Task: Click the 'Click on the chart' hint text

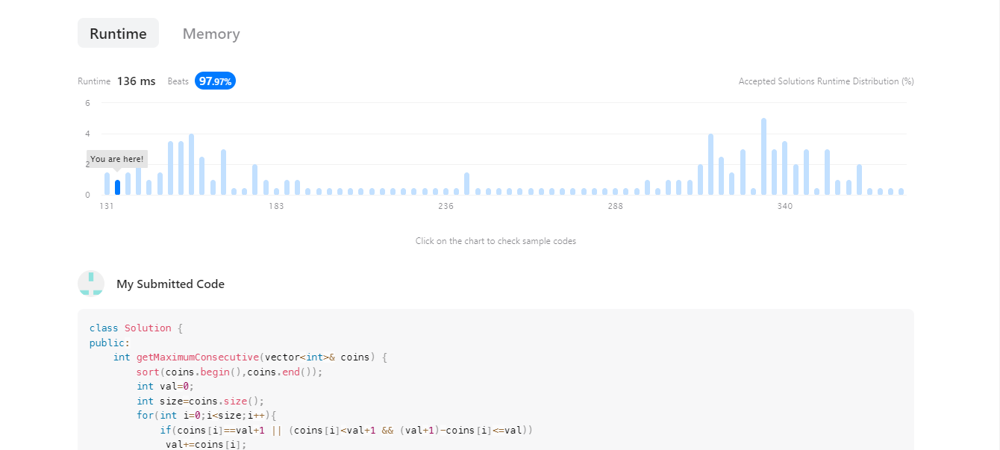Action: point(496,241)
